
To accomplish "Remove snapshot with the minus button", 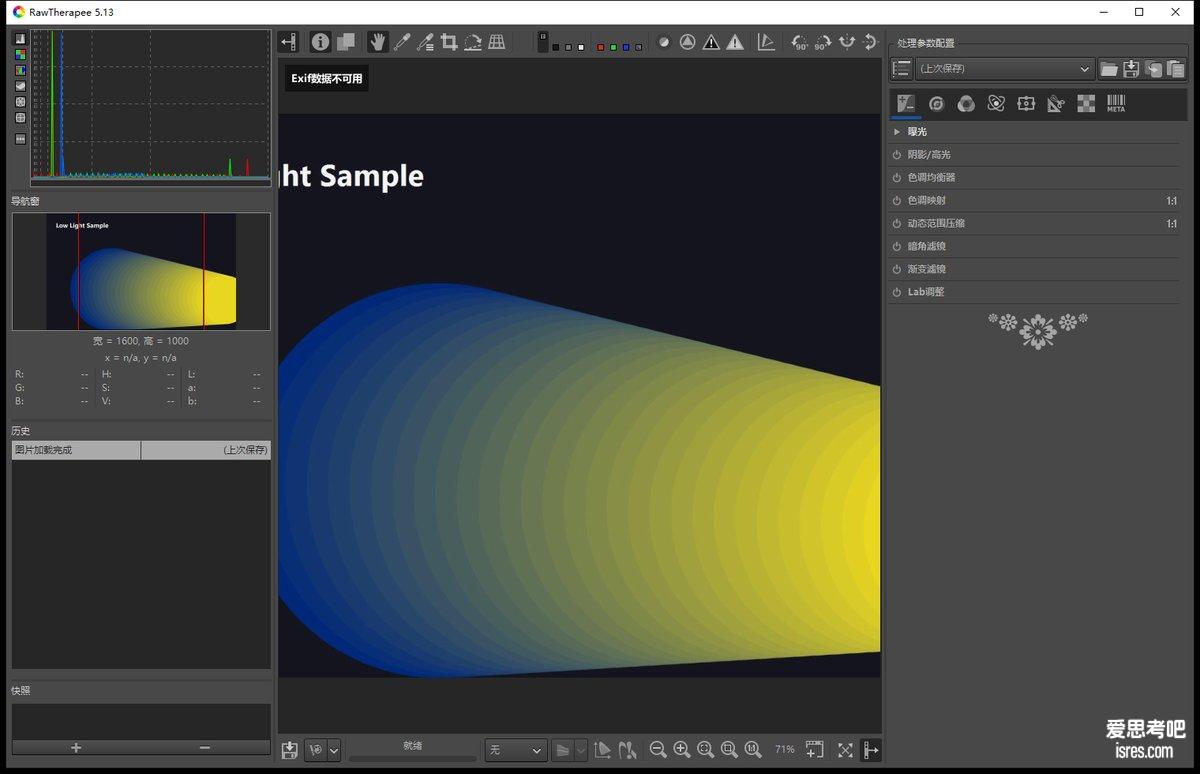I will pos(205,748).
